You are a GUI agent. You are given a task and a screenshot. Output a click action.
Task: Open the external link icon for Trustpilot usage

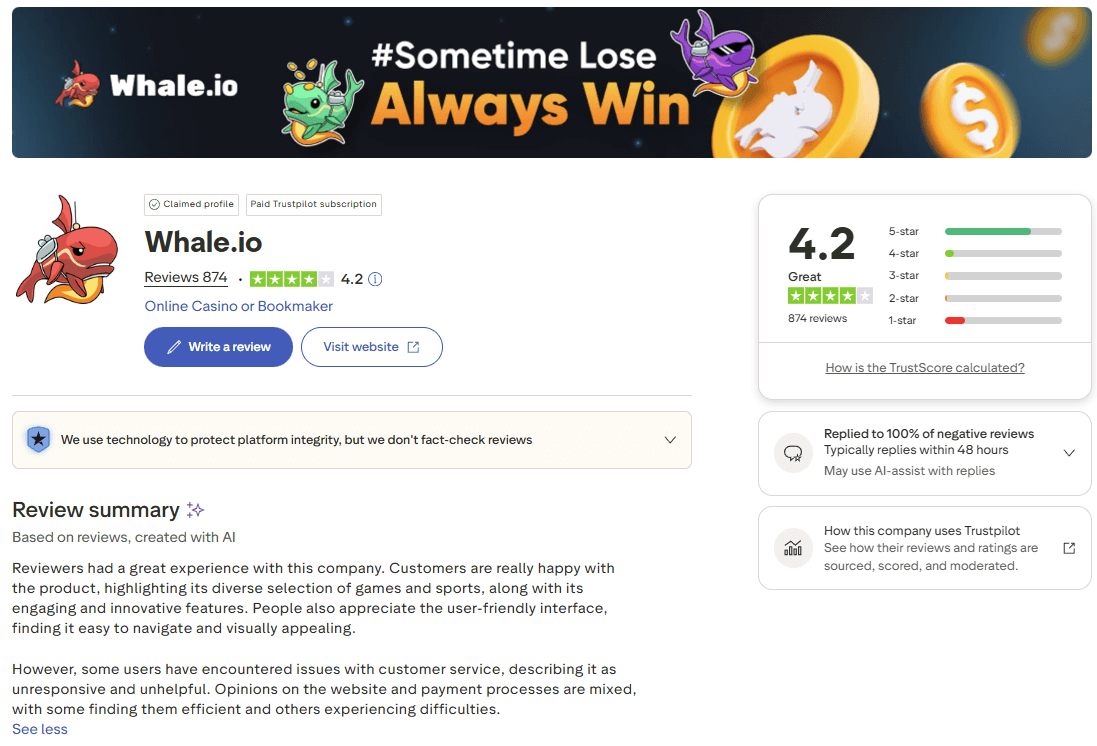pos(1069,548)
